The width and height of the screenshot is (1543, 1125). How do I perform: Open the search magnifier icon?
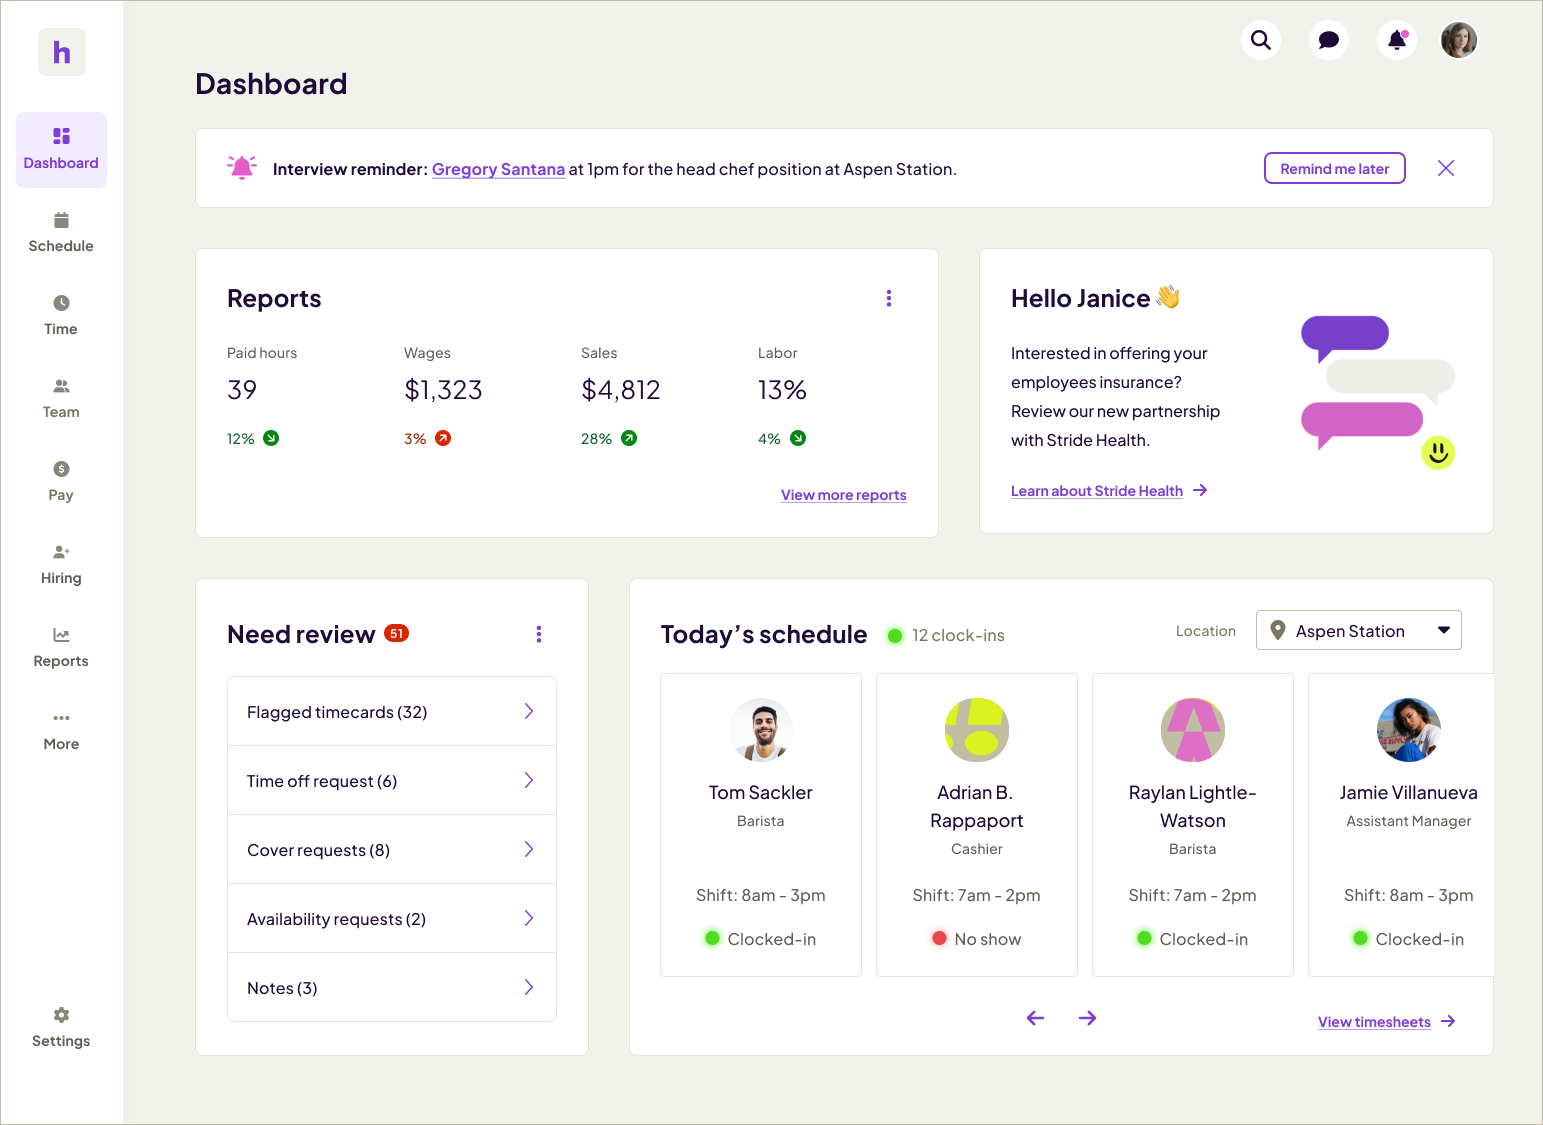point(1261,40)
